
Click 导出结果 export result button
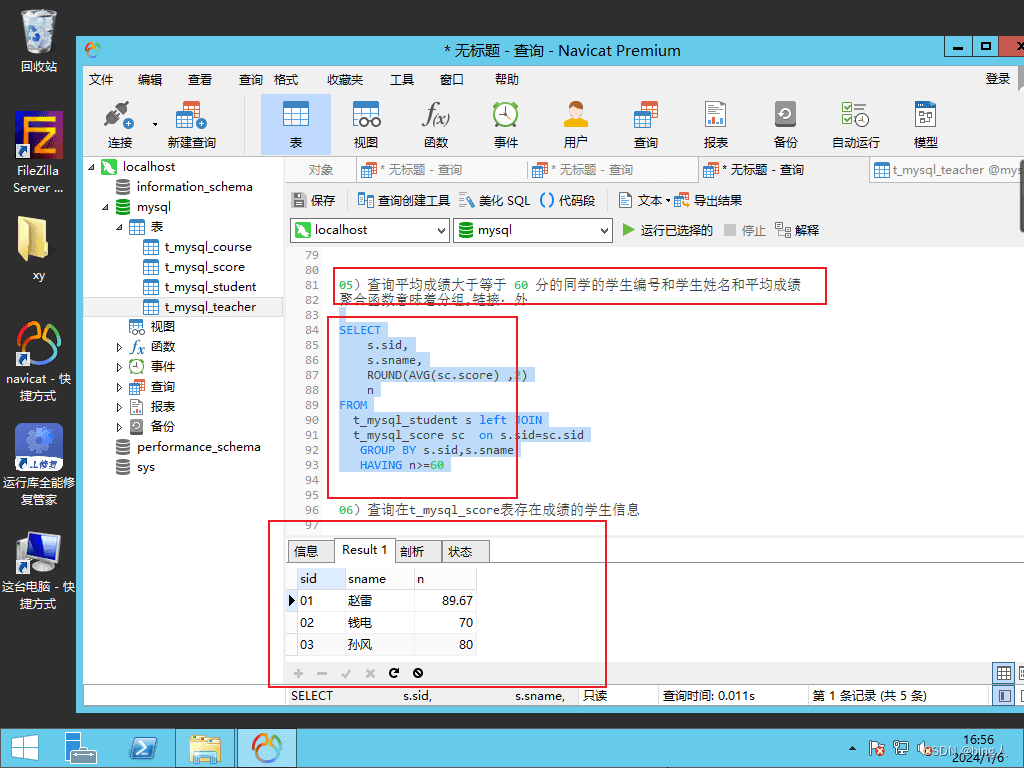click(709, 200)
